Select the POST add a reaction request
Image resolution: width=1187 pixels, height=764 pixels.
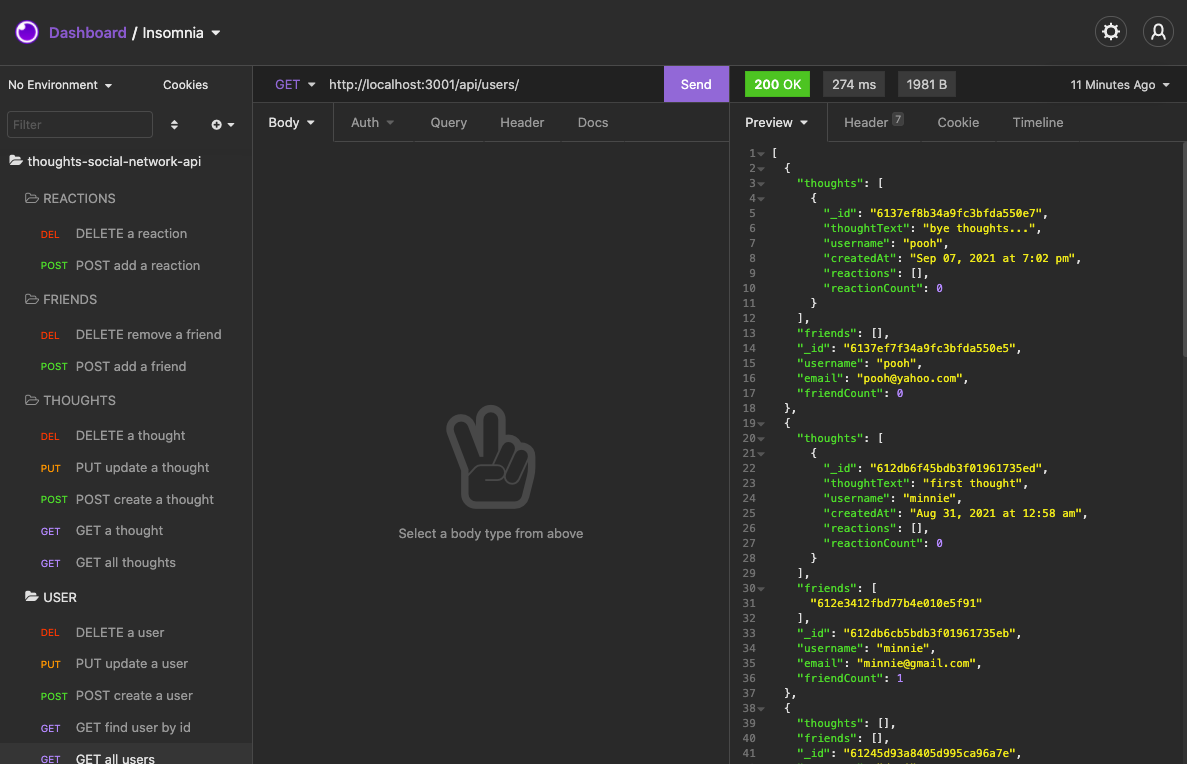pyautogui.click(x=126, y=265)
